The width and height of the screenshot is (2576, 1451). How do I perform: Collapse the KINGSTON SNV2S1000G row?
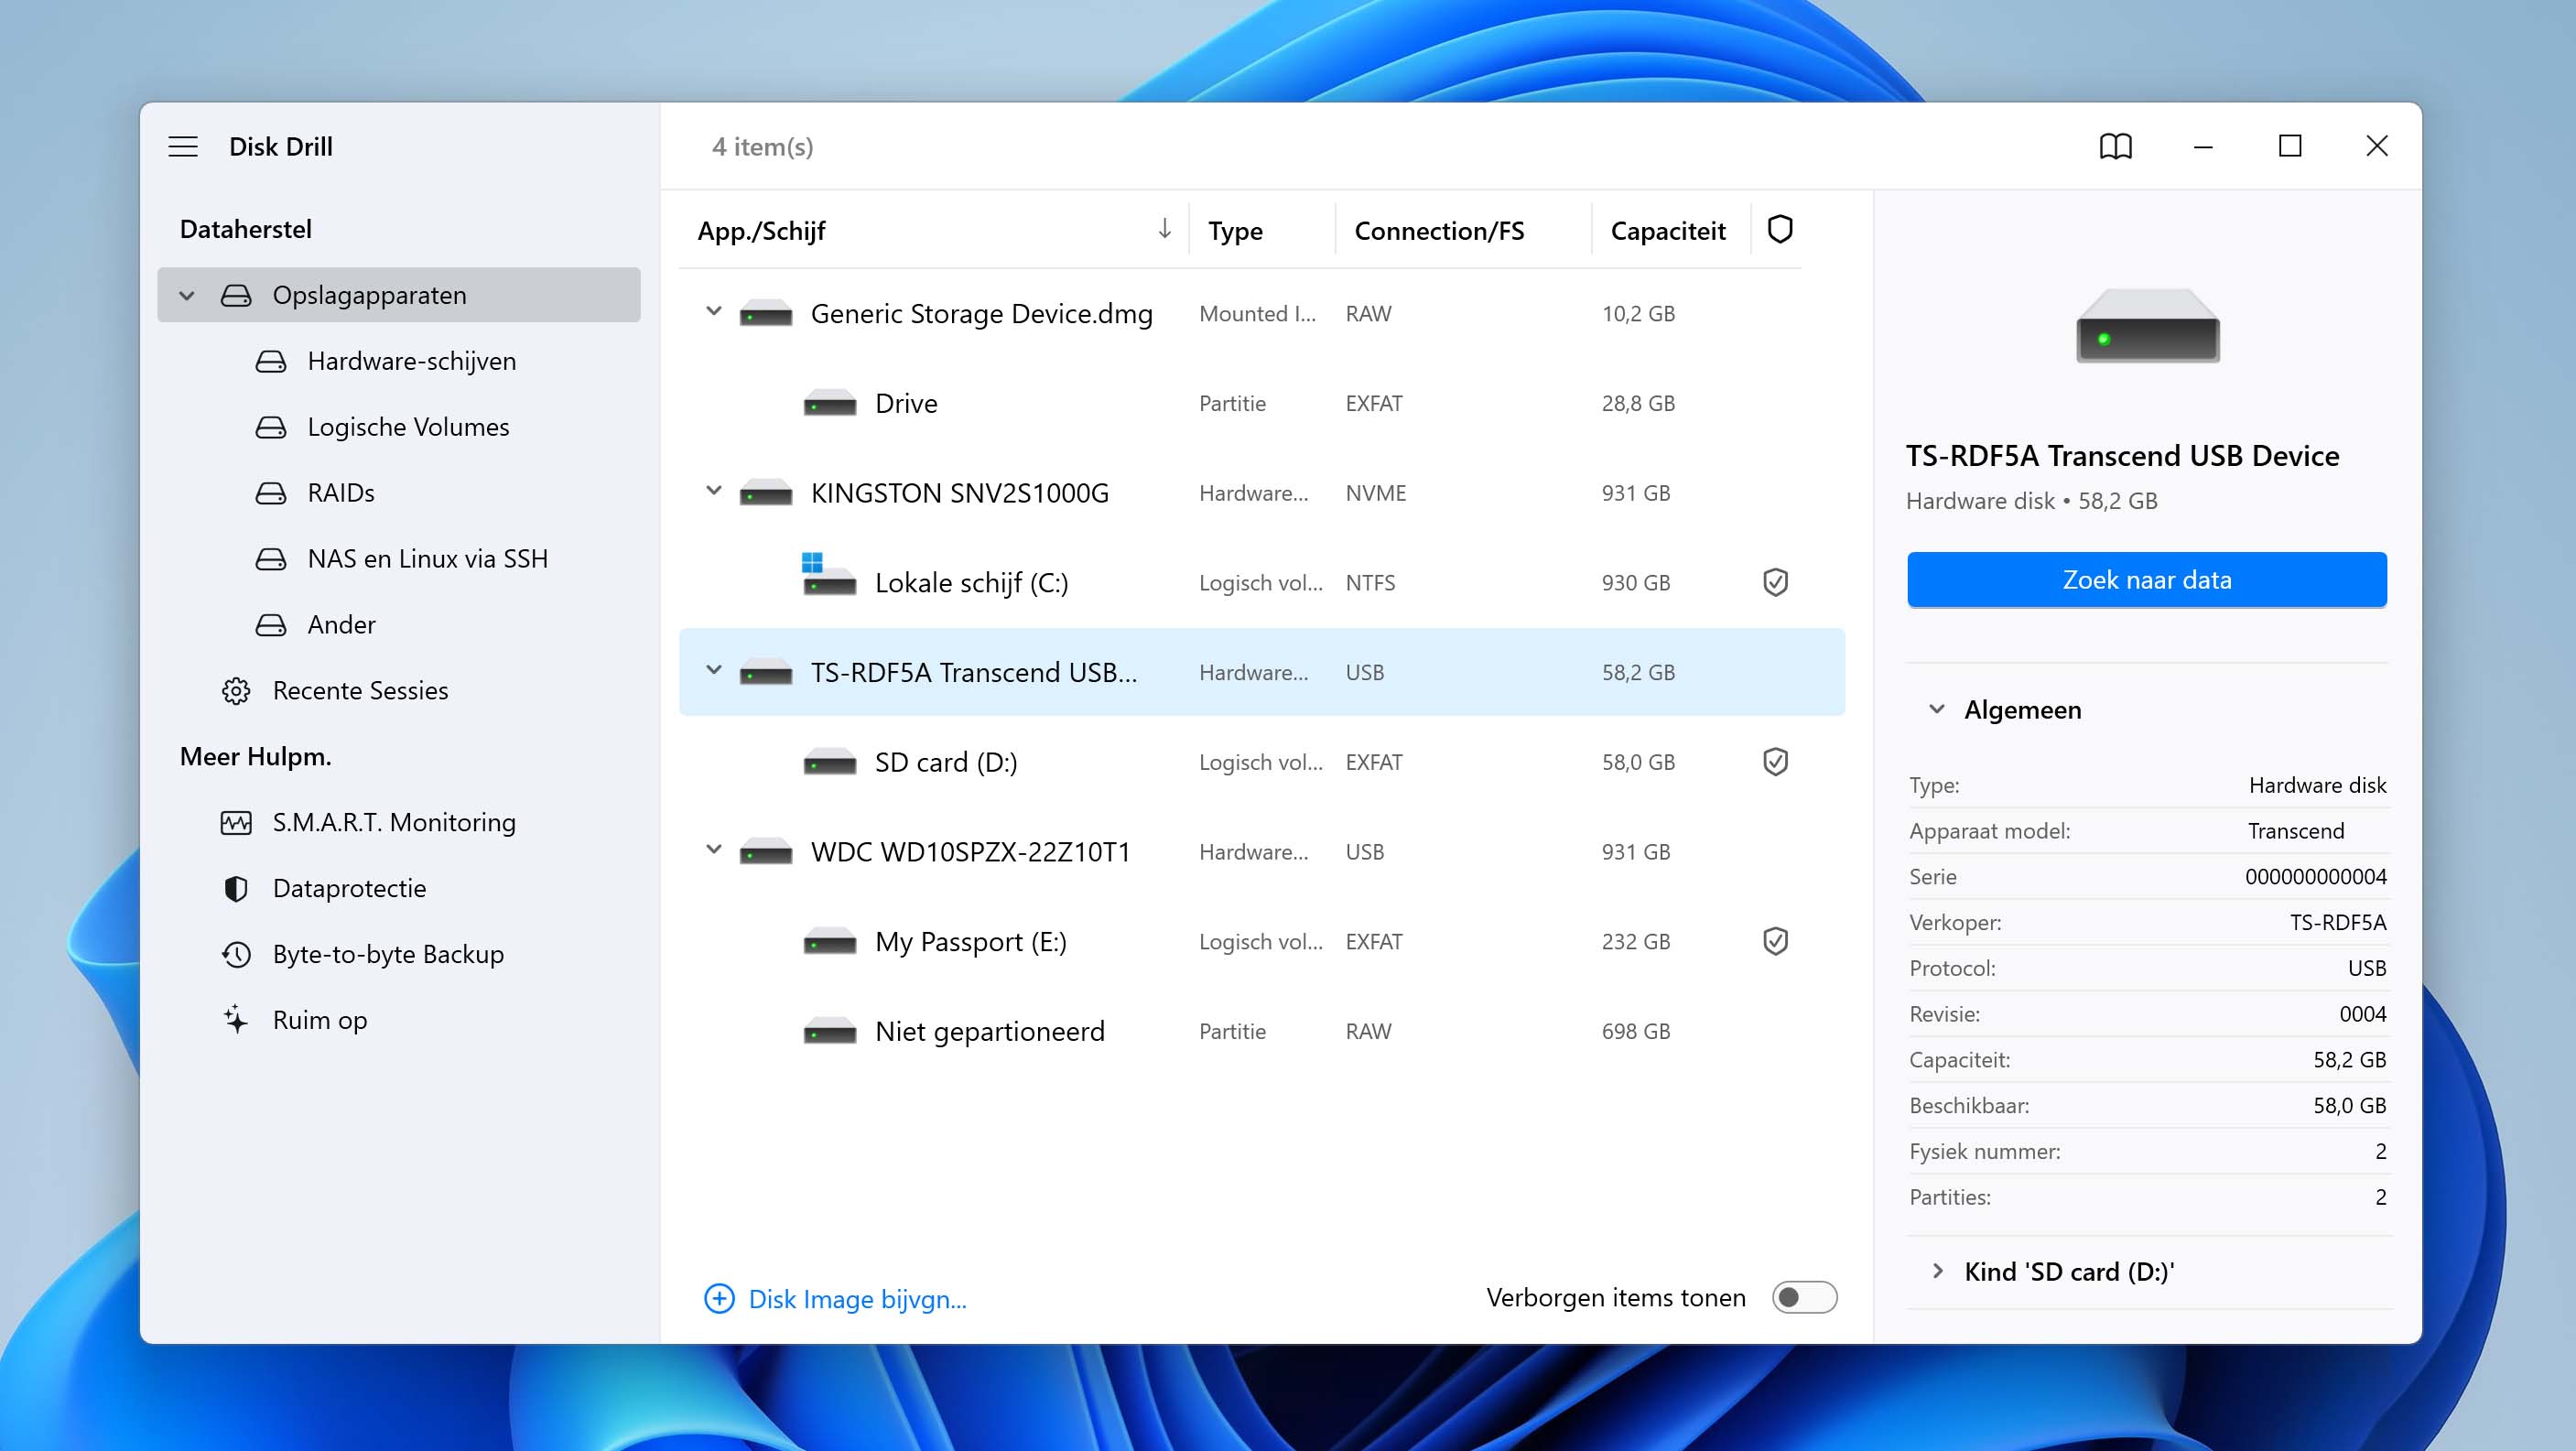(x=714, y=491)
